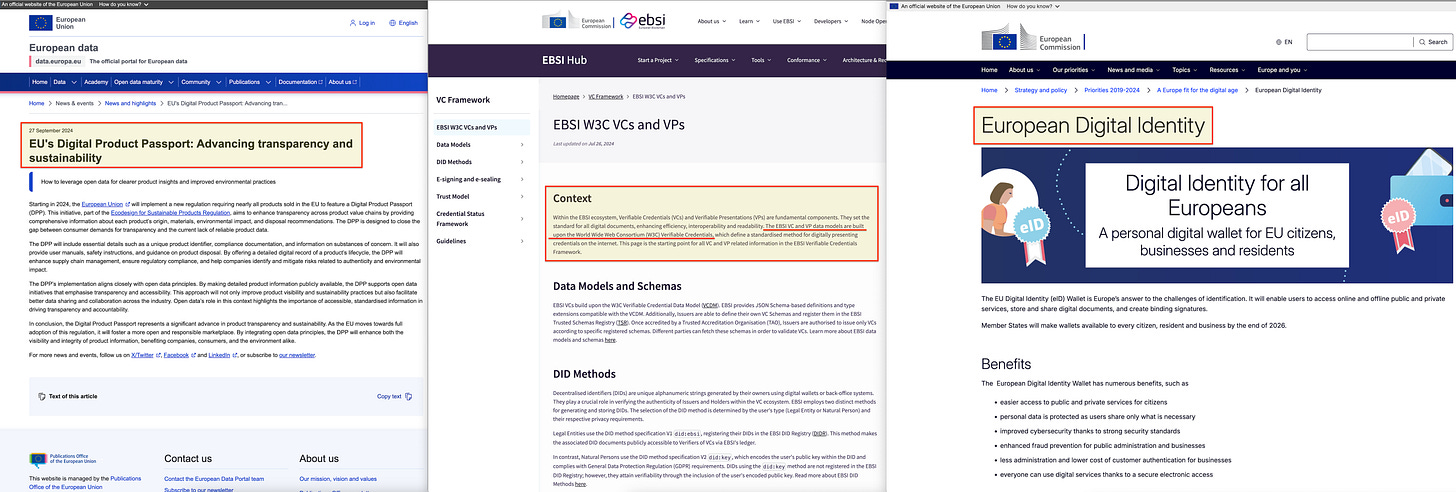1456x492 pixels.
Task: Open the Contact the European Data Portal team link
Action: tap(215, 479)
